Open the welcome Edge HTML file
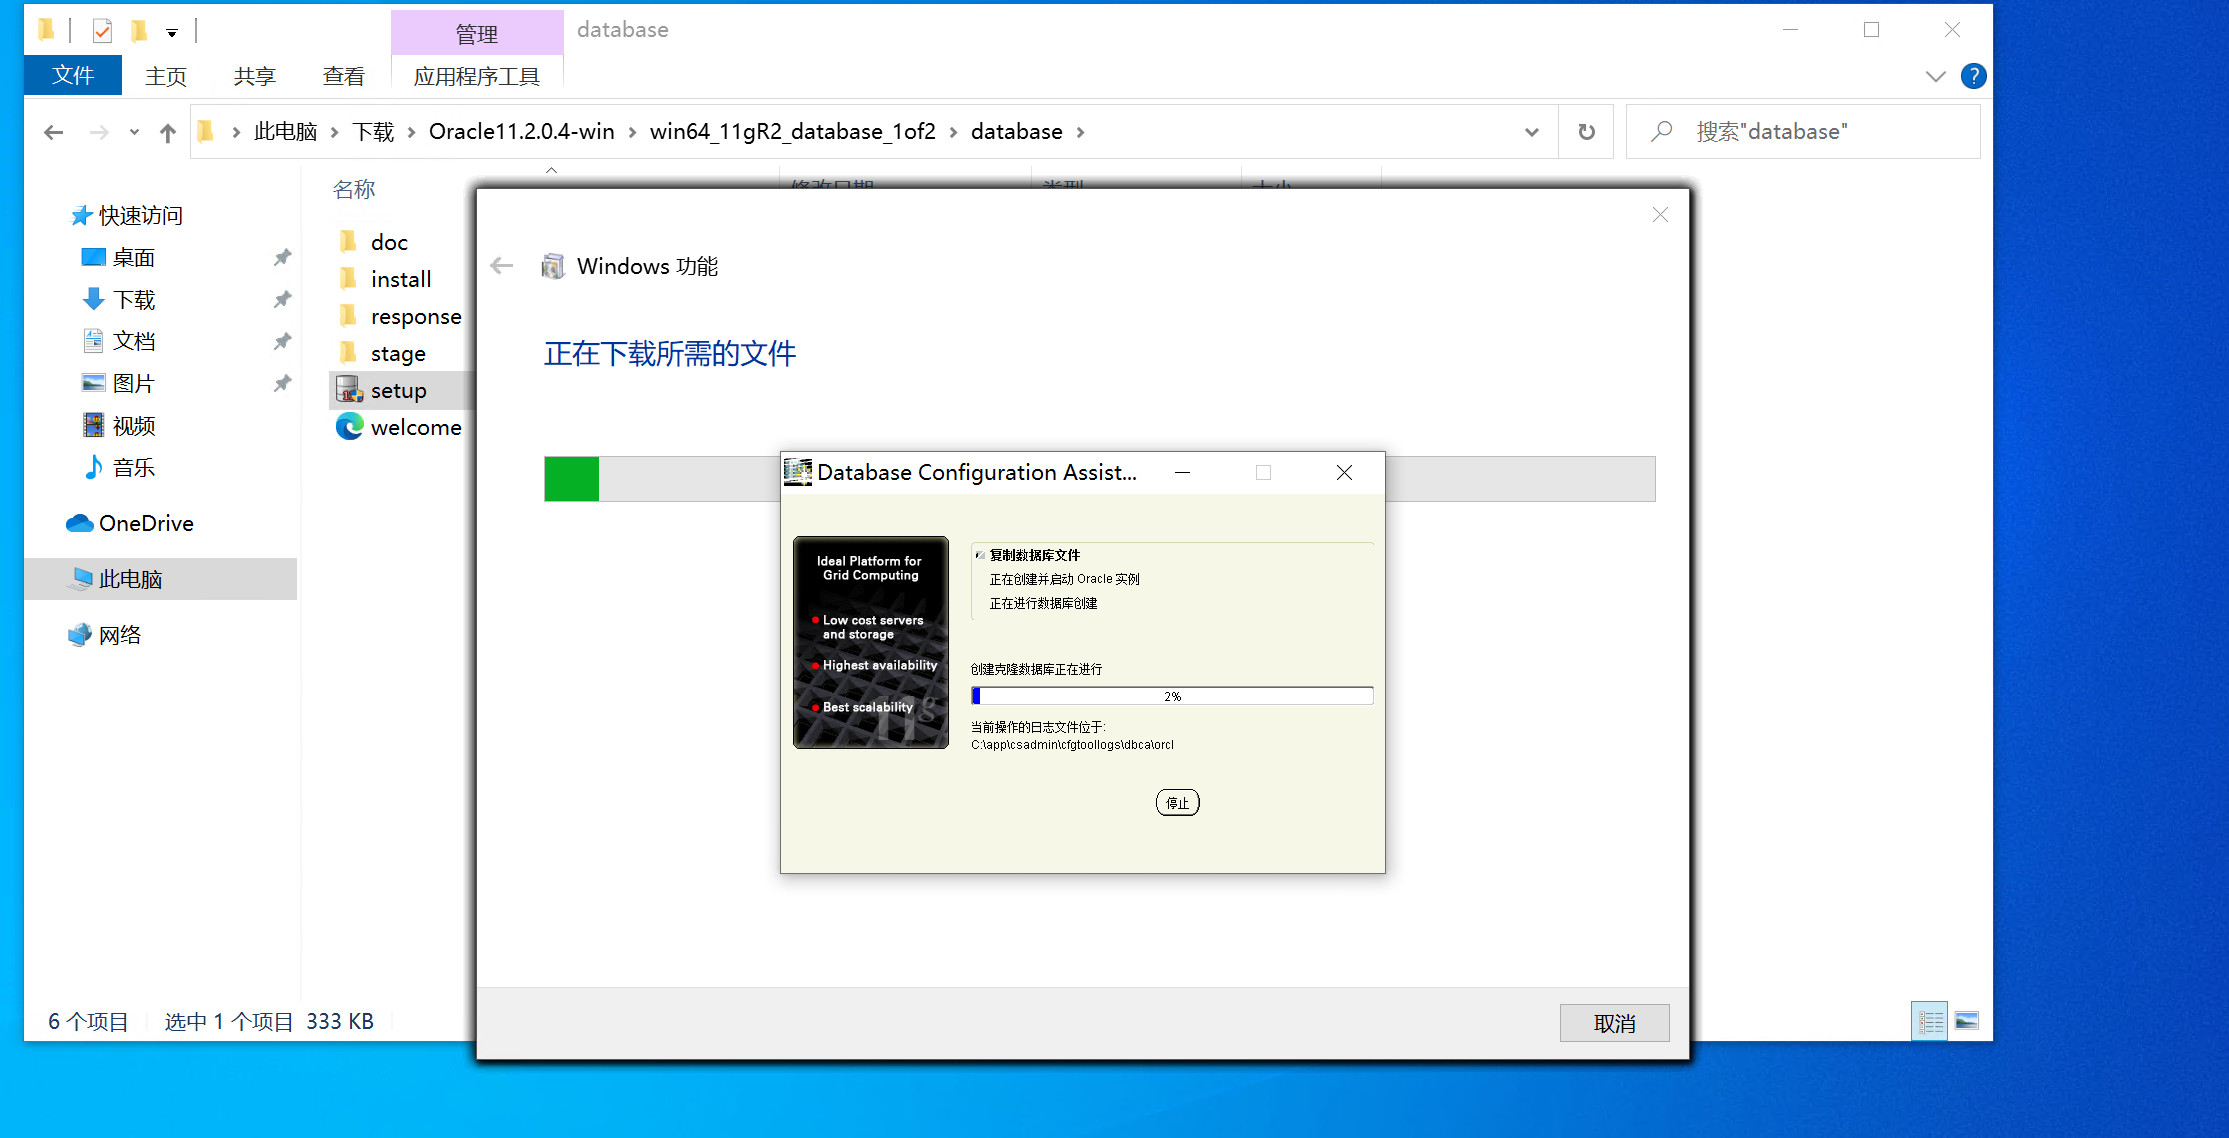The width and height of the screenshot is (2229, 1138). 414,427
